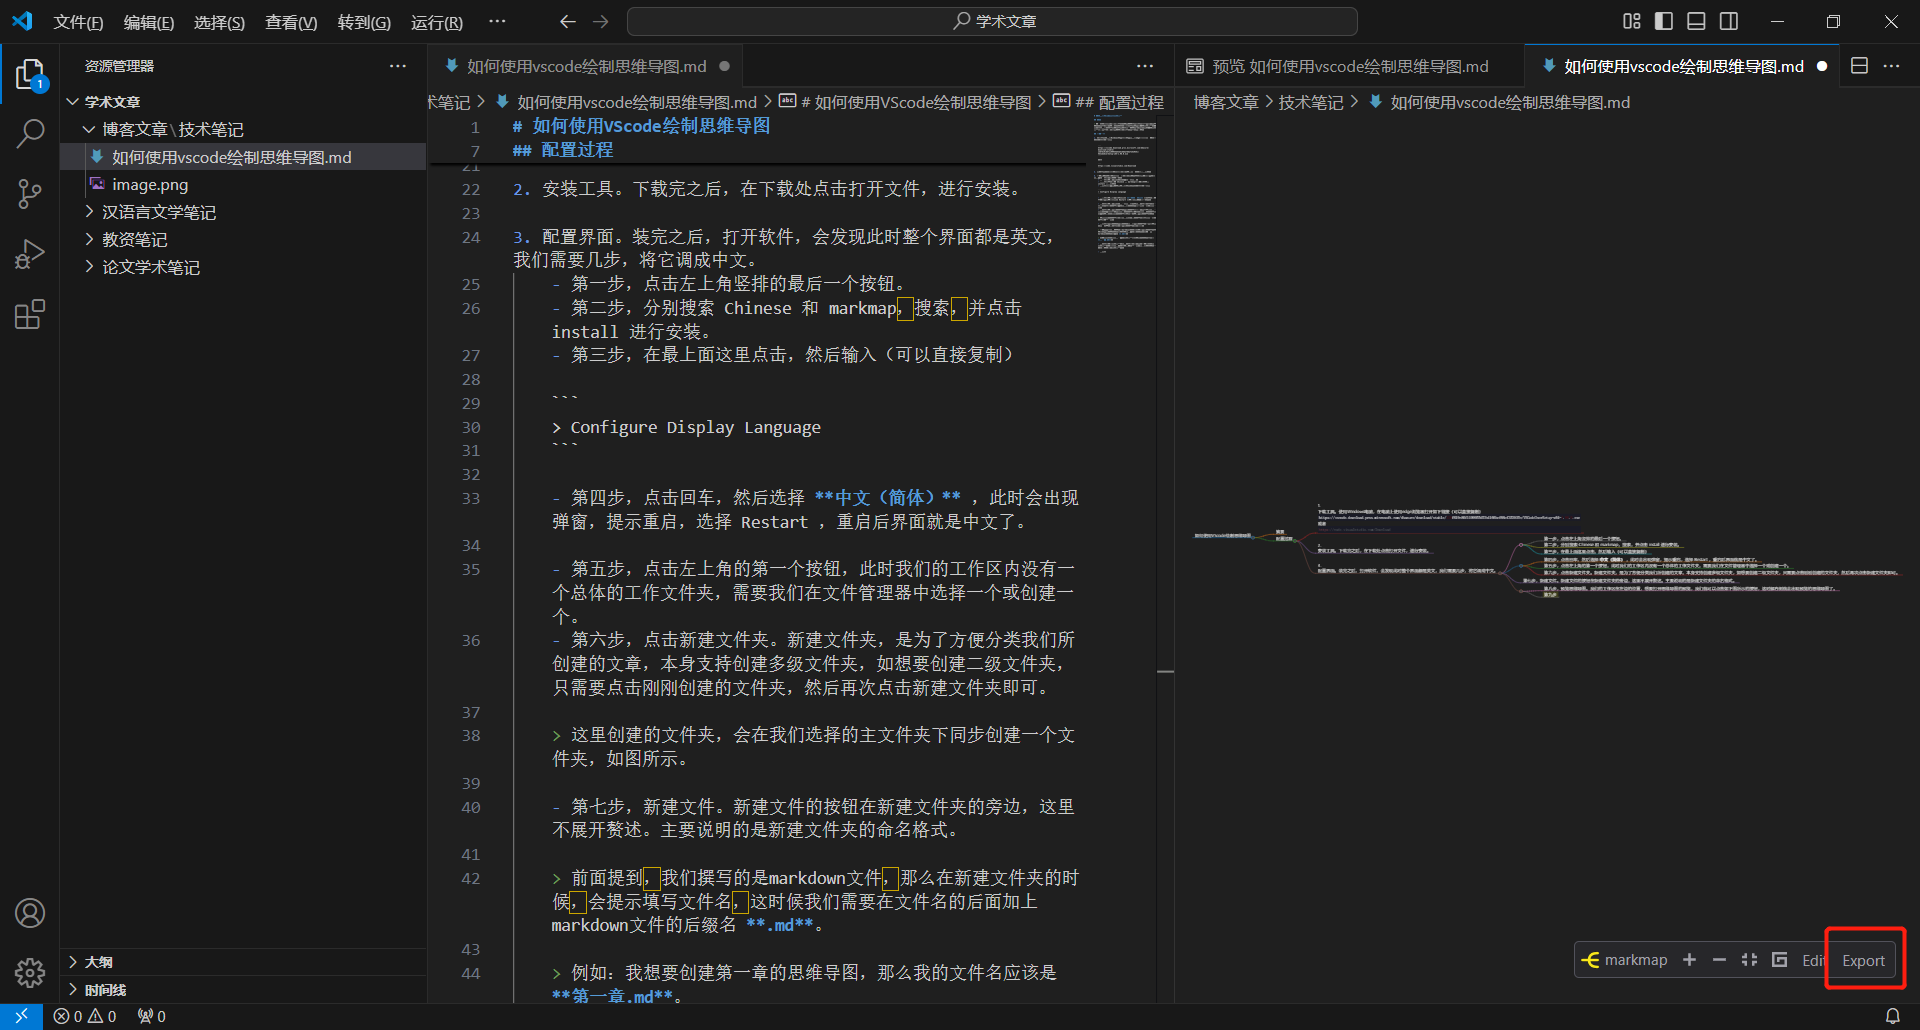
Task: Open the 选择(S) menu
Action: click(219, 22)
